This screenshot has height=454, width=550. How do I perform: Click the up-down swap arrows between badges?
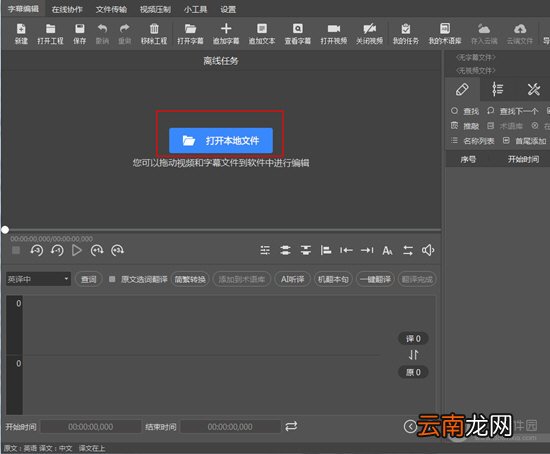coord(413,355)
